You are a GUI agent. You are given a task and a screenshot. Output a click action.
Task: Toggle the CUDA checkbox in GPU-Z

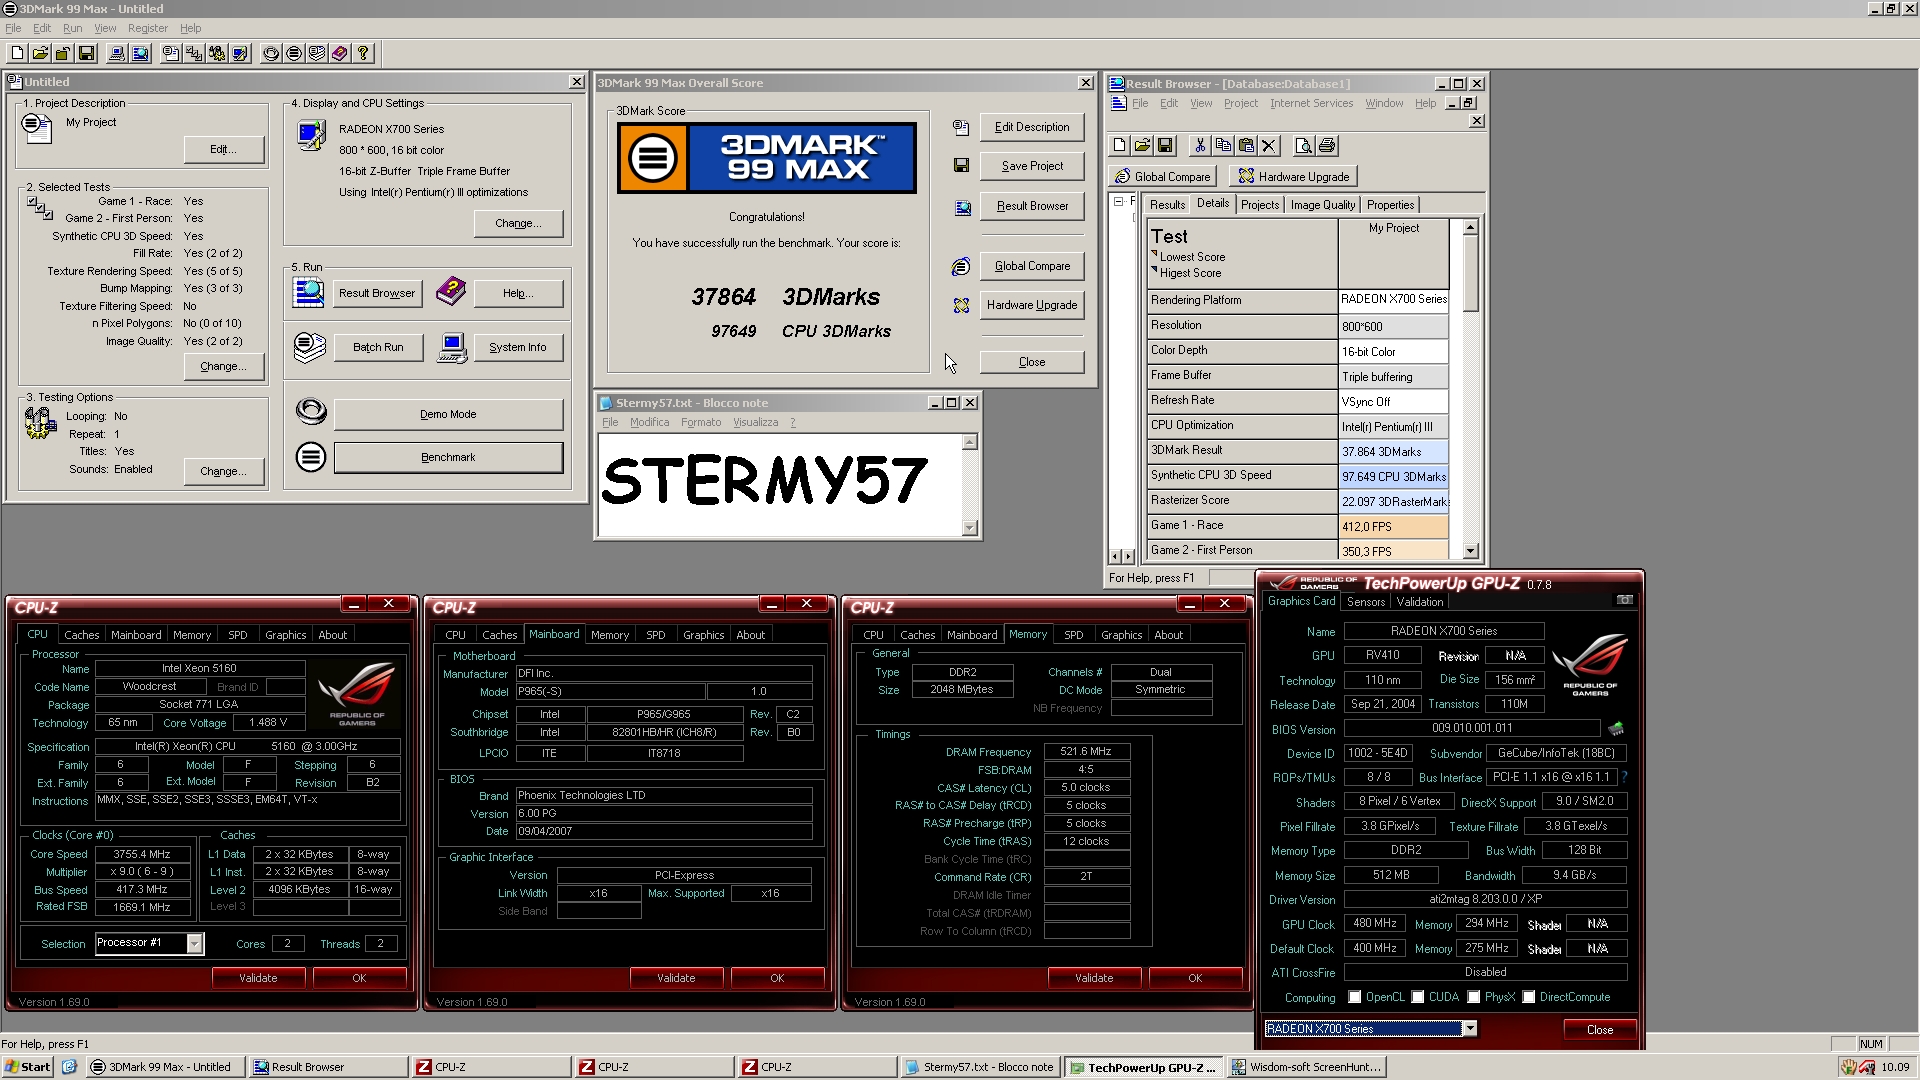(1417, 997)
